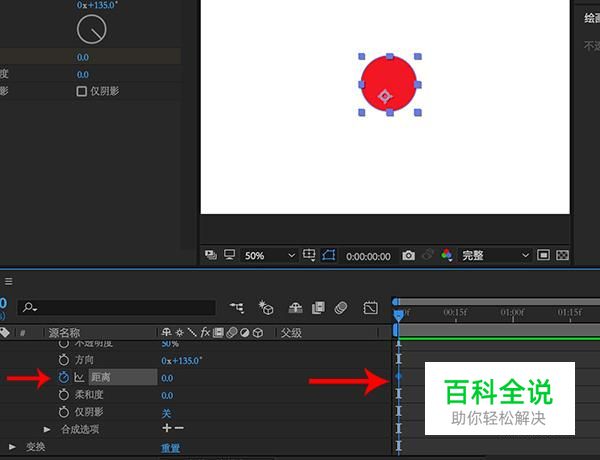
Task: Click the region of interest icon
Action: (x=543, y=255)
